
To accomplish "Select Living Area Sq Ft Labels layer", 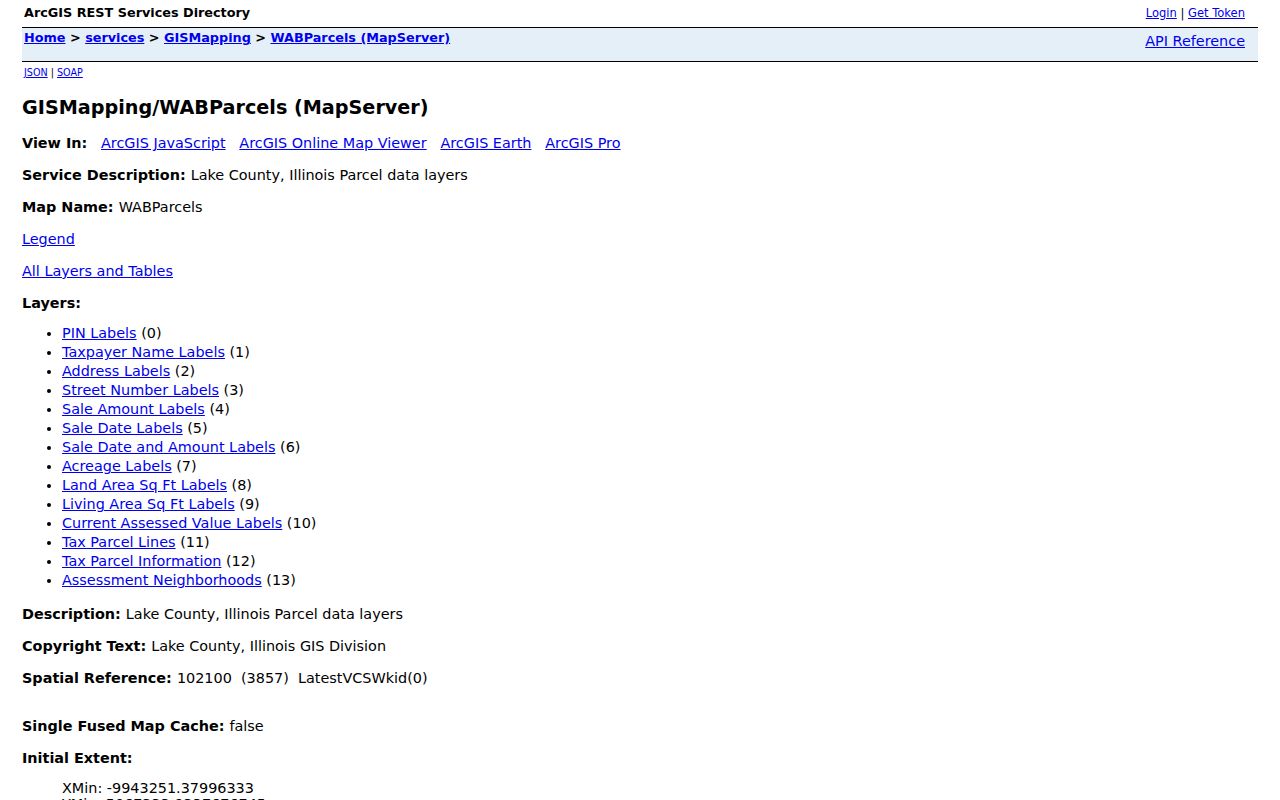I will coord(148,504).
